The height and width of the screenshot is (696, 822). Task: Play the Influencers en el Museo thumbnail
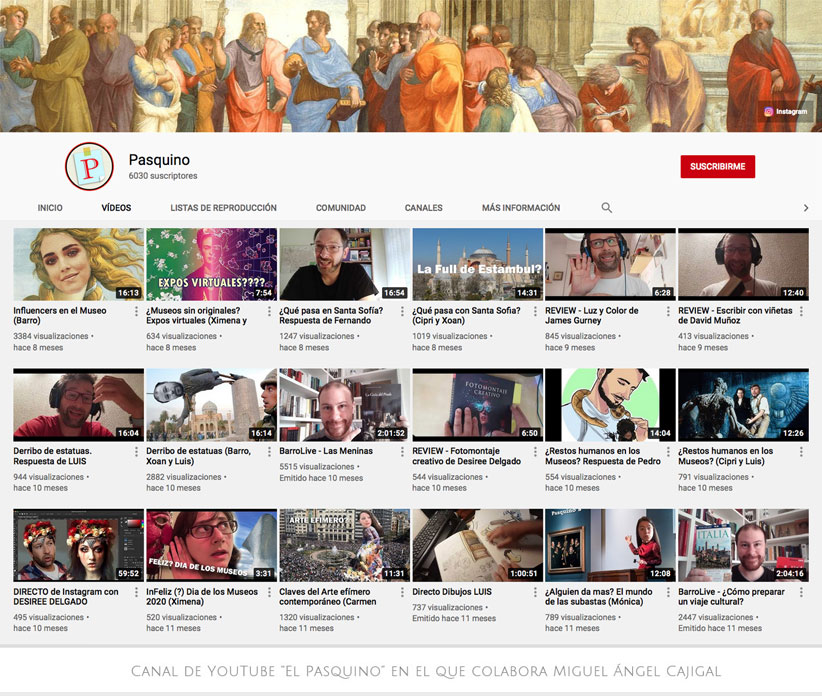pyautogui.click(x=79, y=264)
